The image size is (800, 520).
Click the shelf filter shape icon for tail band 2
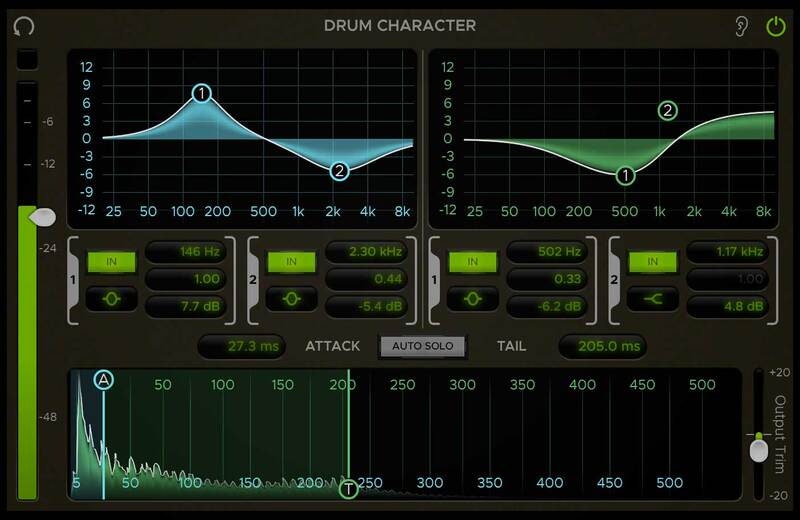click(652, 297)
